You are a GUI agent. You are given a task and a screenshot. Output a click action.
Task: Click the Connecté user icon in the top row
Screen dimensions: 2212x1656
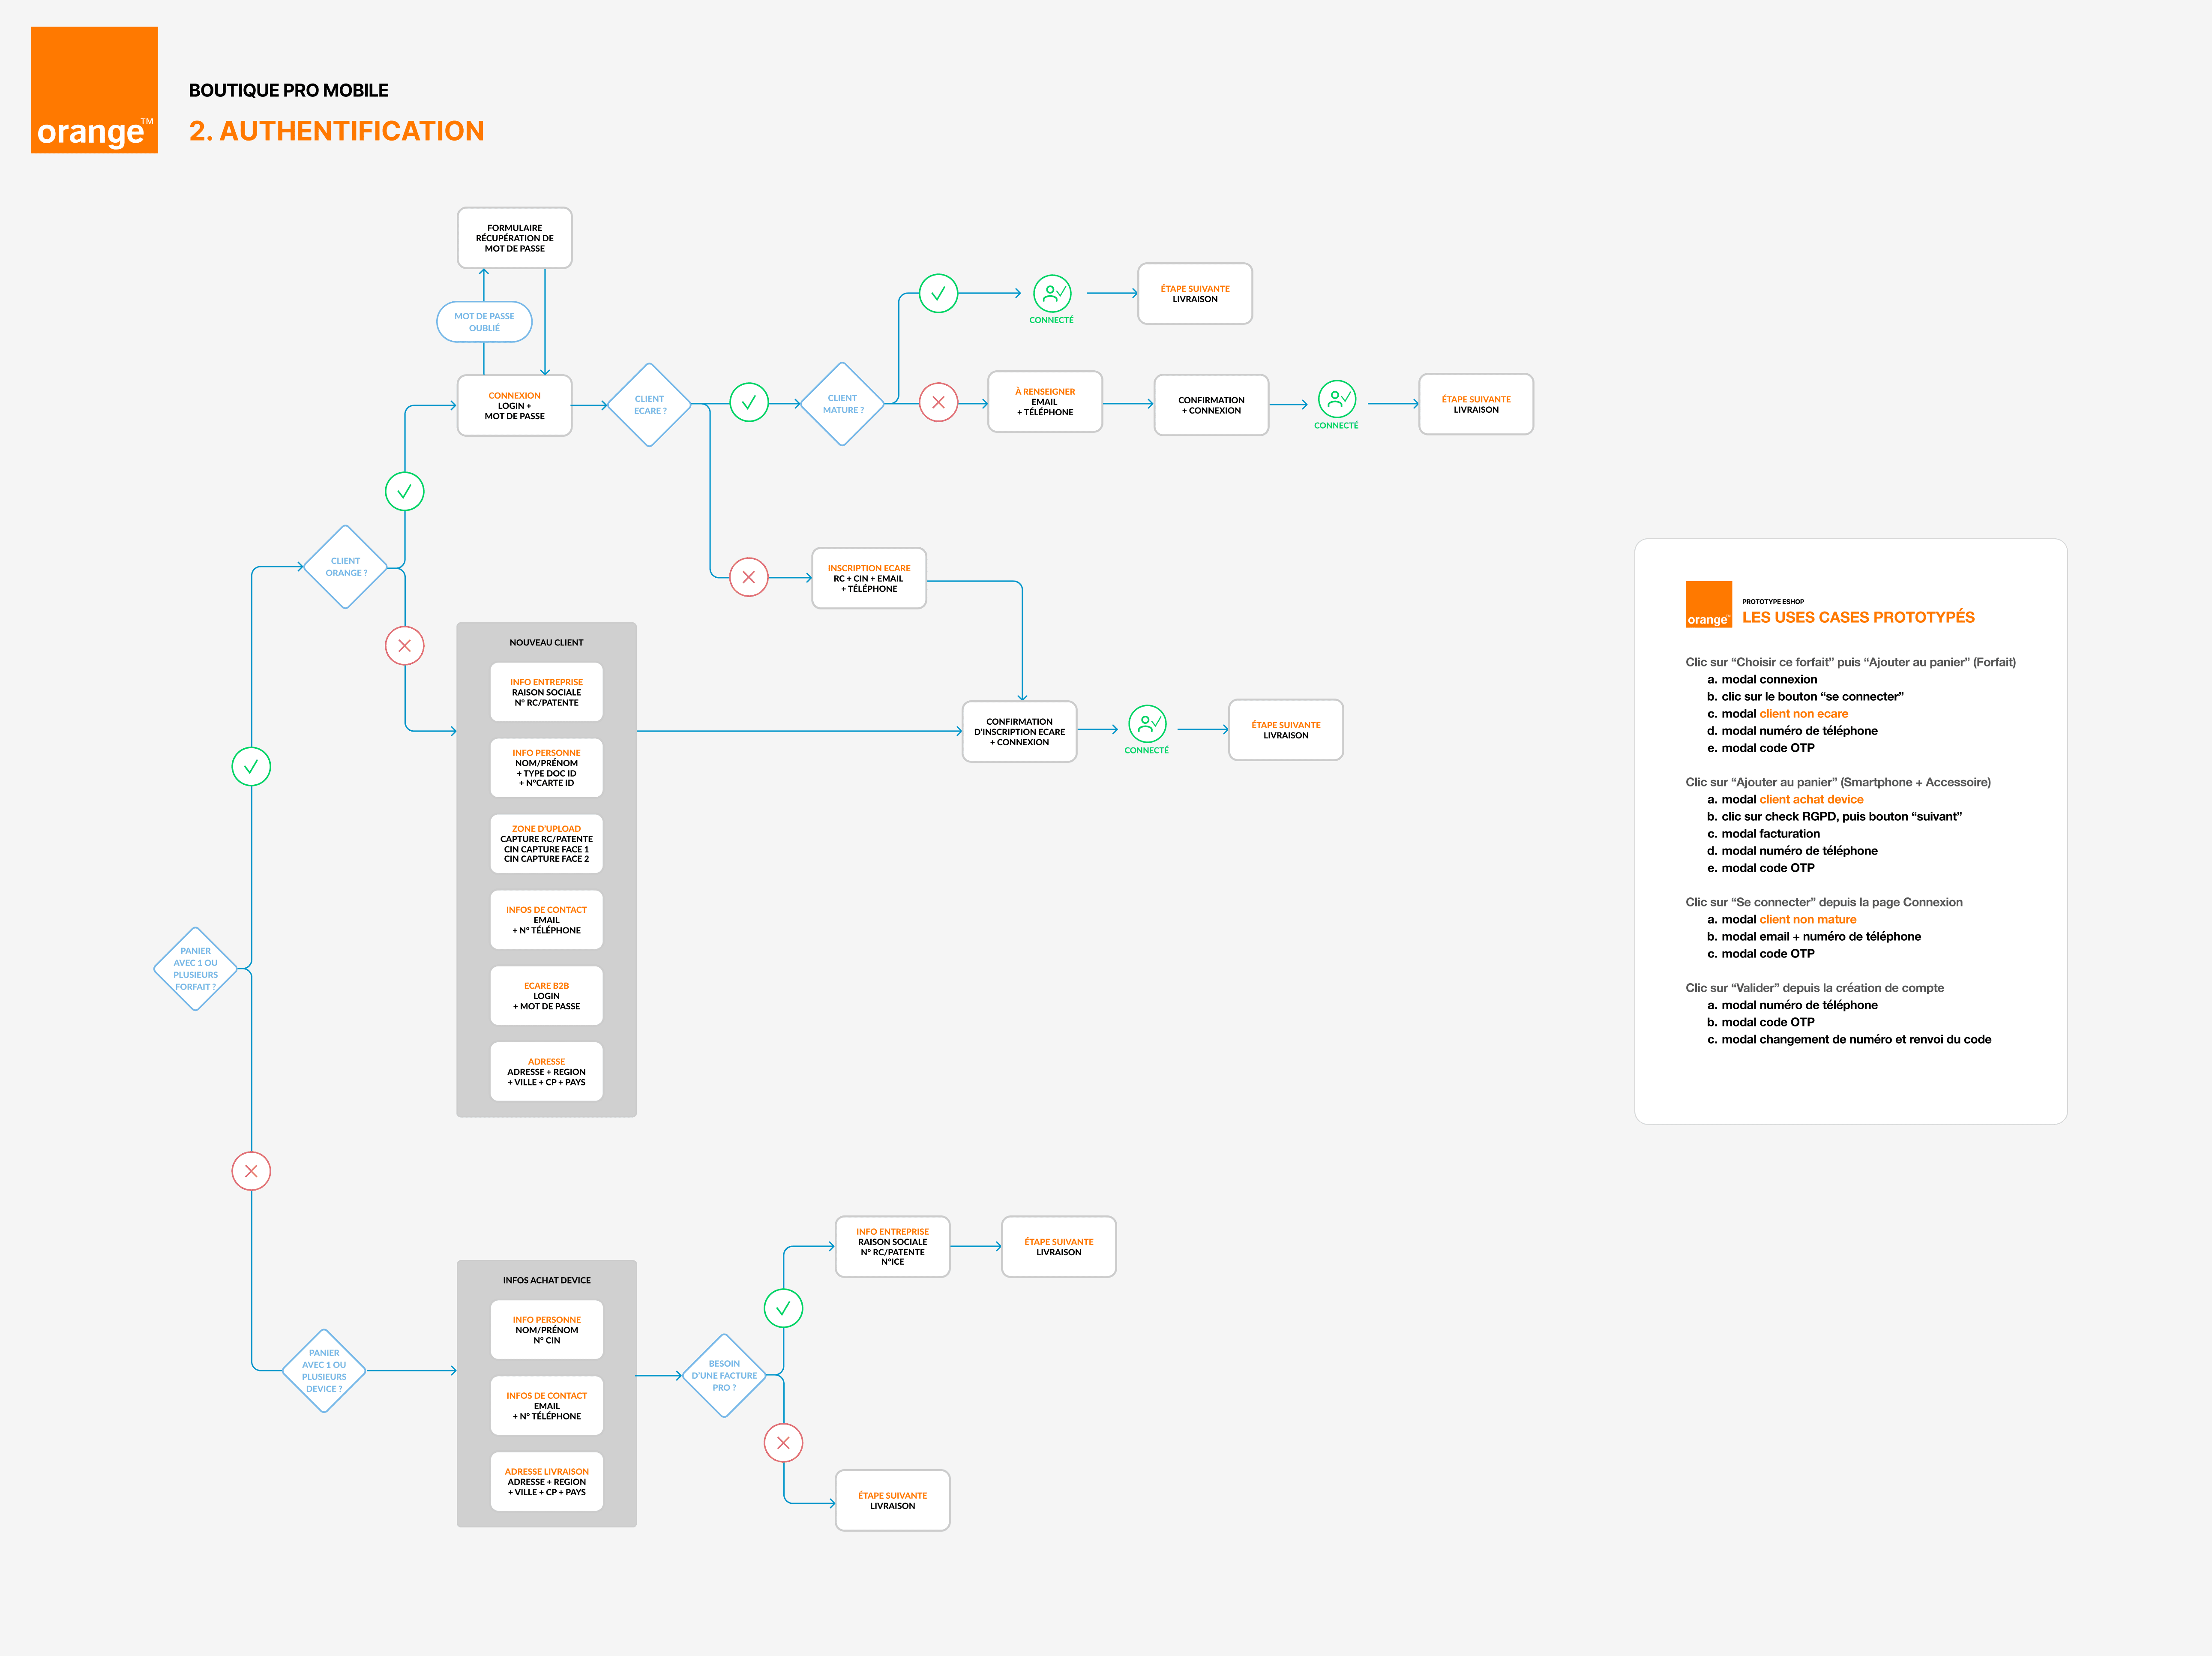[x=1052, y=293]
